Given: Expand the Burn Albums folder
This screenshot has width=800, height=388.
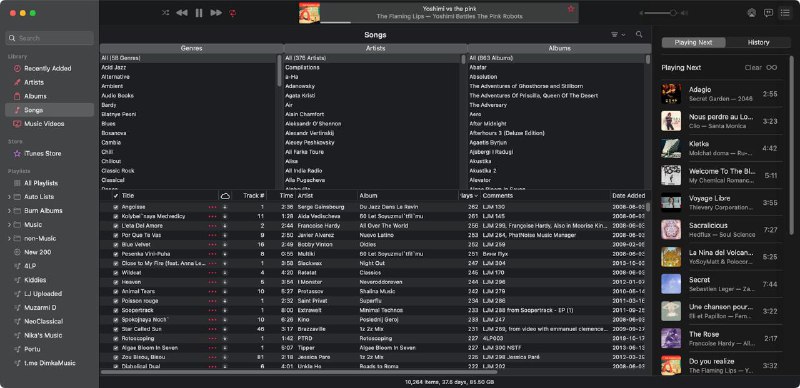Looking at the screenshot, I should tap(9, 211).
